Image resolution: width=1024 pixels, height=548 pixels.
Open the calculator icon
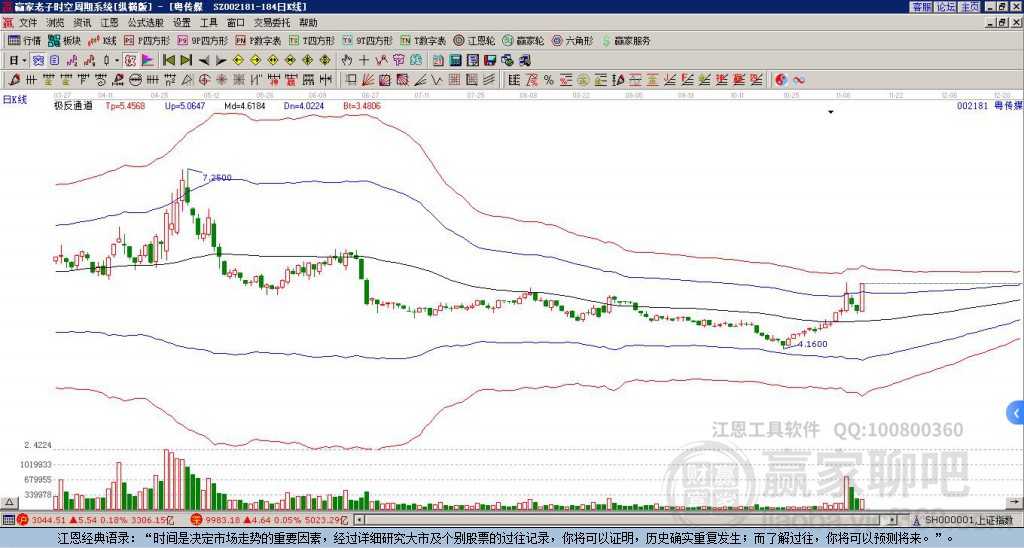455,61
